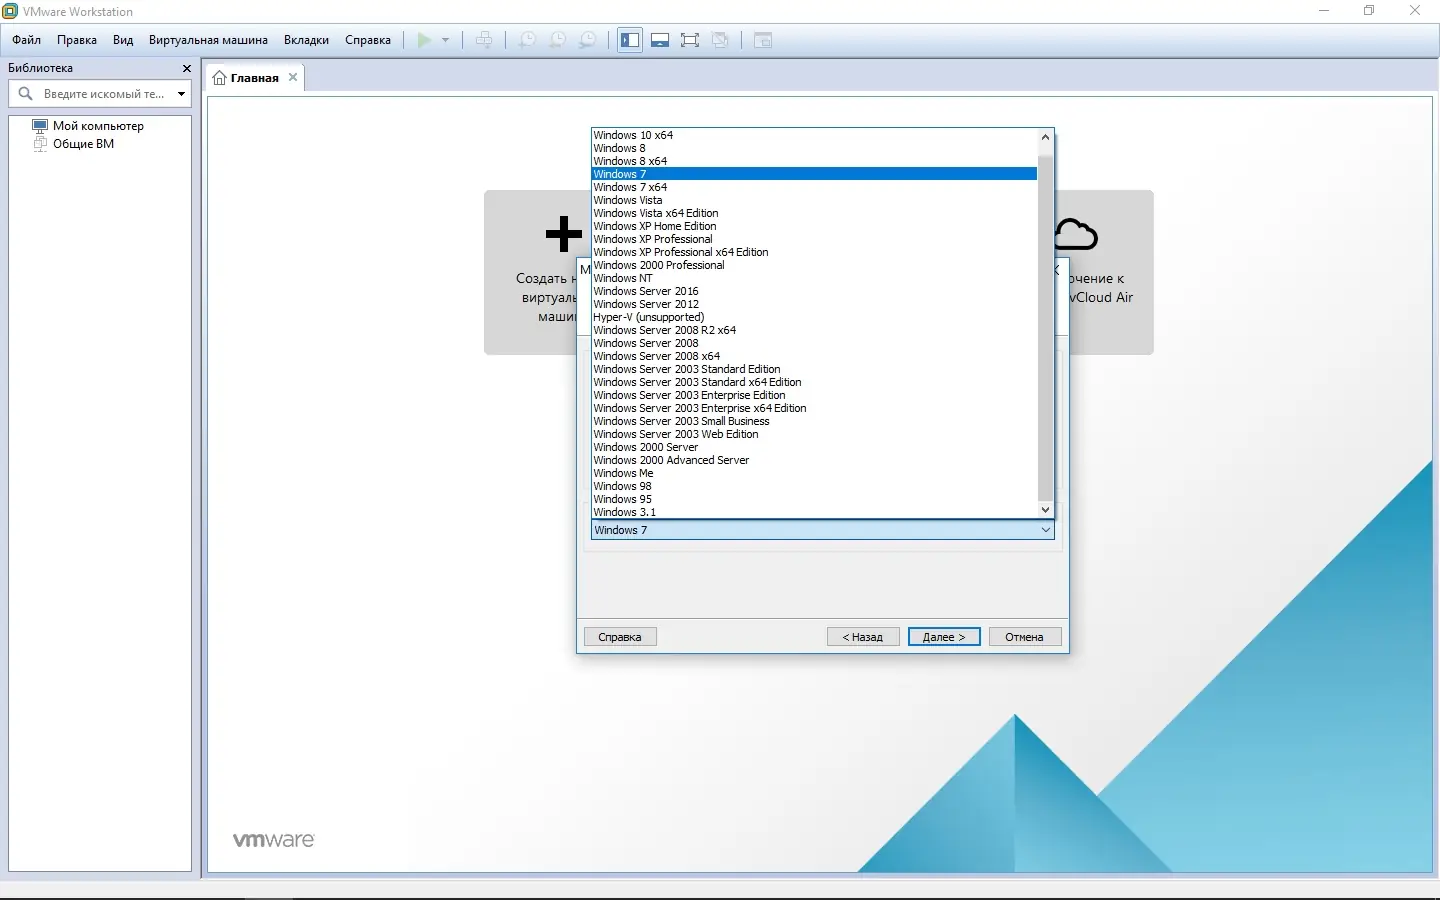The width and height of the screenshot is (1440, 900).
Task: Select Мой компьютер in the library tree
Action: click(98, 126)
